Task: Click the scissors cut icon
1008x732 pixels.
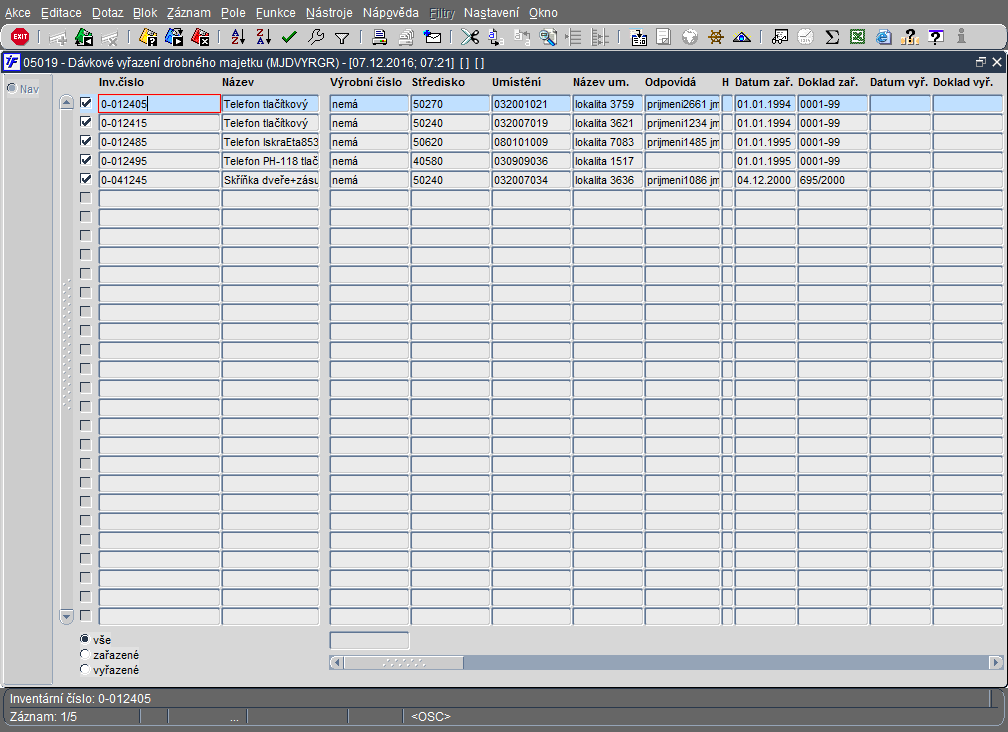Action: (470, 37)
